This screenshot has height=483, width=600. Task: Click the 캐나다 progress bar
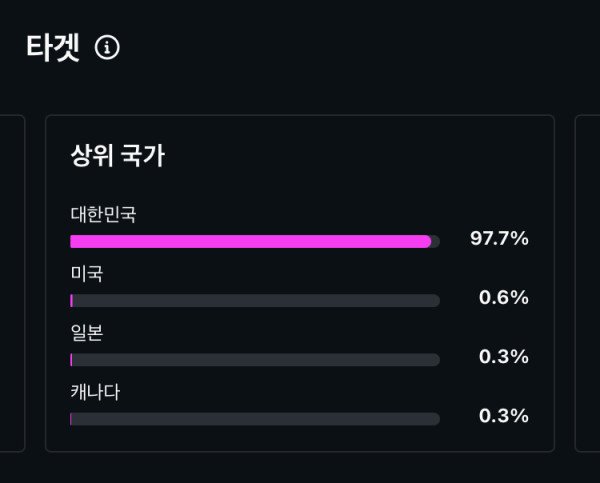(x=255, y=419)
